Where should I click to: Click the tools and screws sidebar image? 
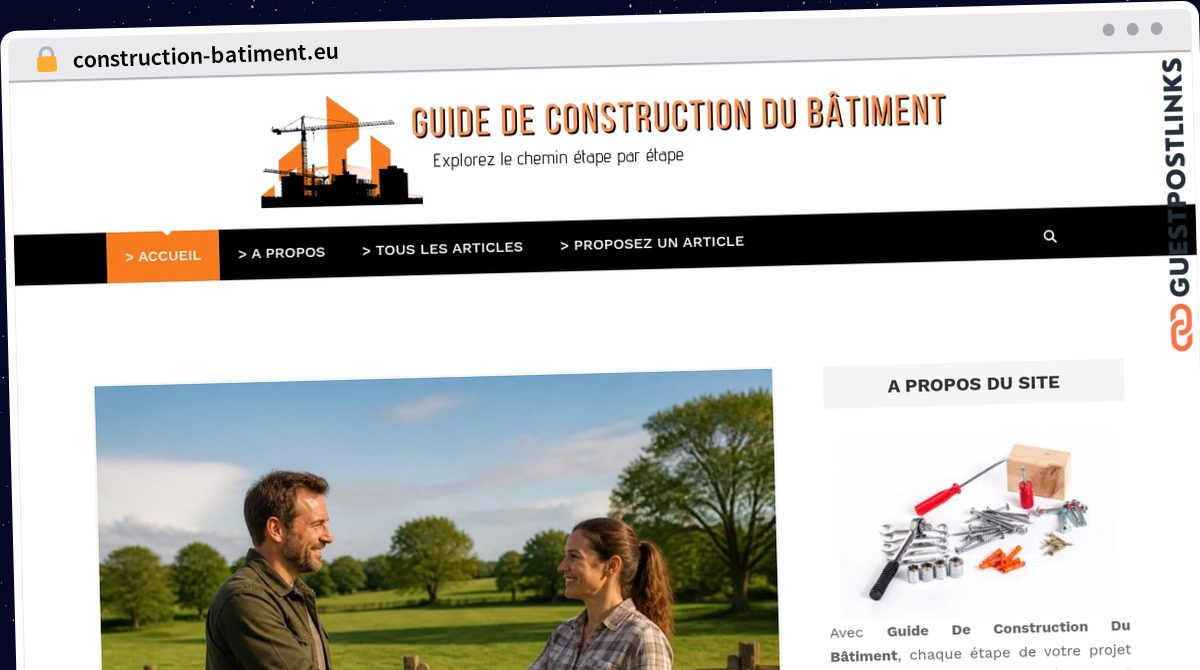[x=977, y=523]
